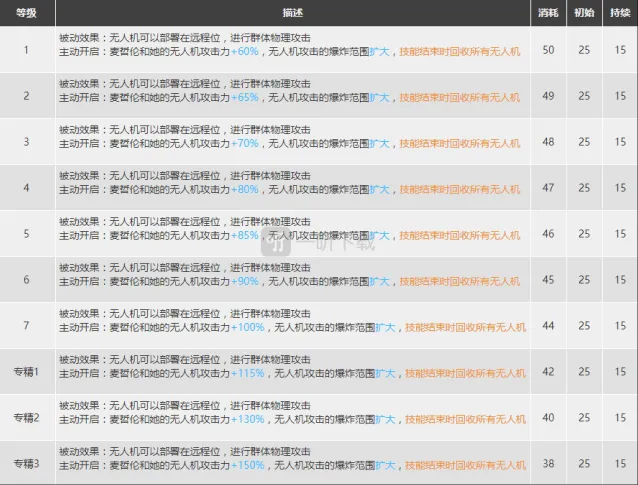
Task: Select the +100% attack bonus text
Action: [x=248, y=328]
